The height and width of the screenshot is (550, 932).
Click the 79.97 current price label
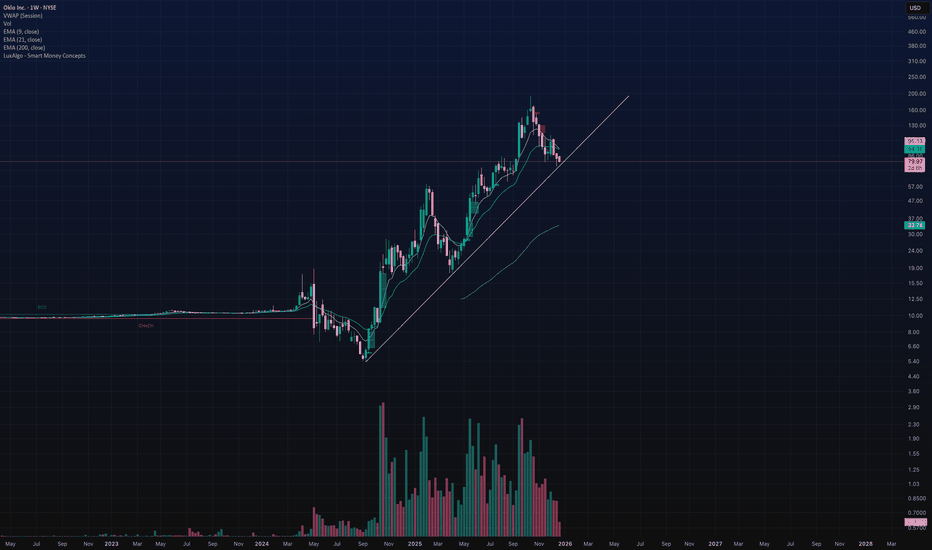point(916,161)
